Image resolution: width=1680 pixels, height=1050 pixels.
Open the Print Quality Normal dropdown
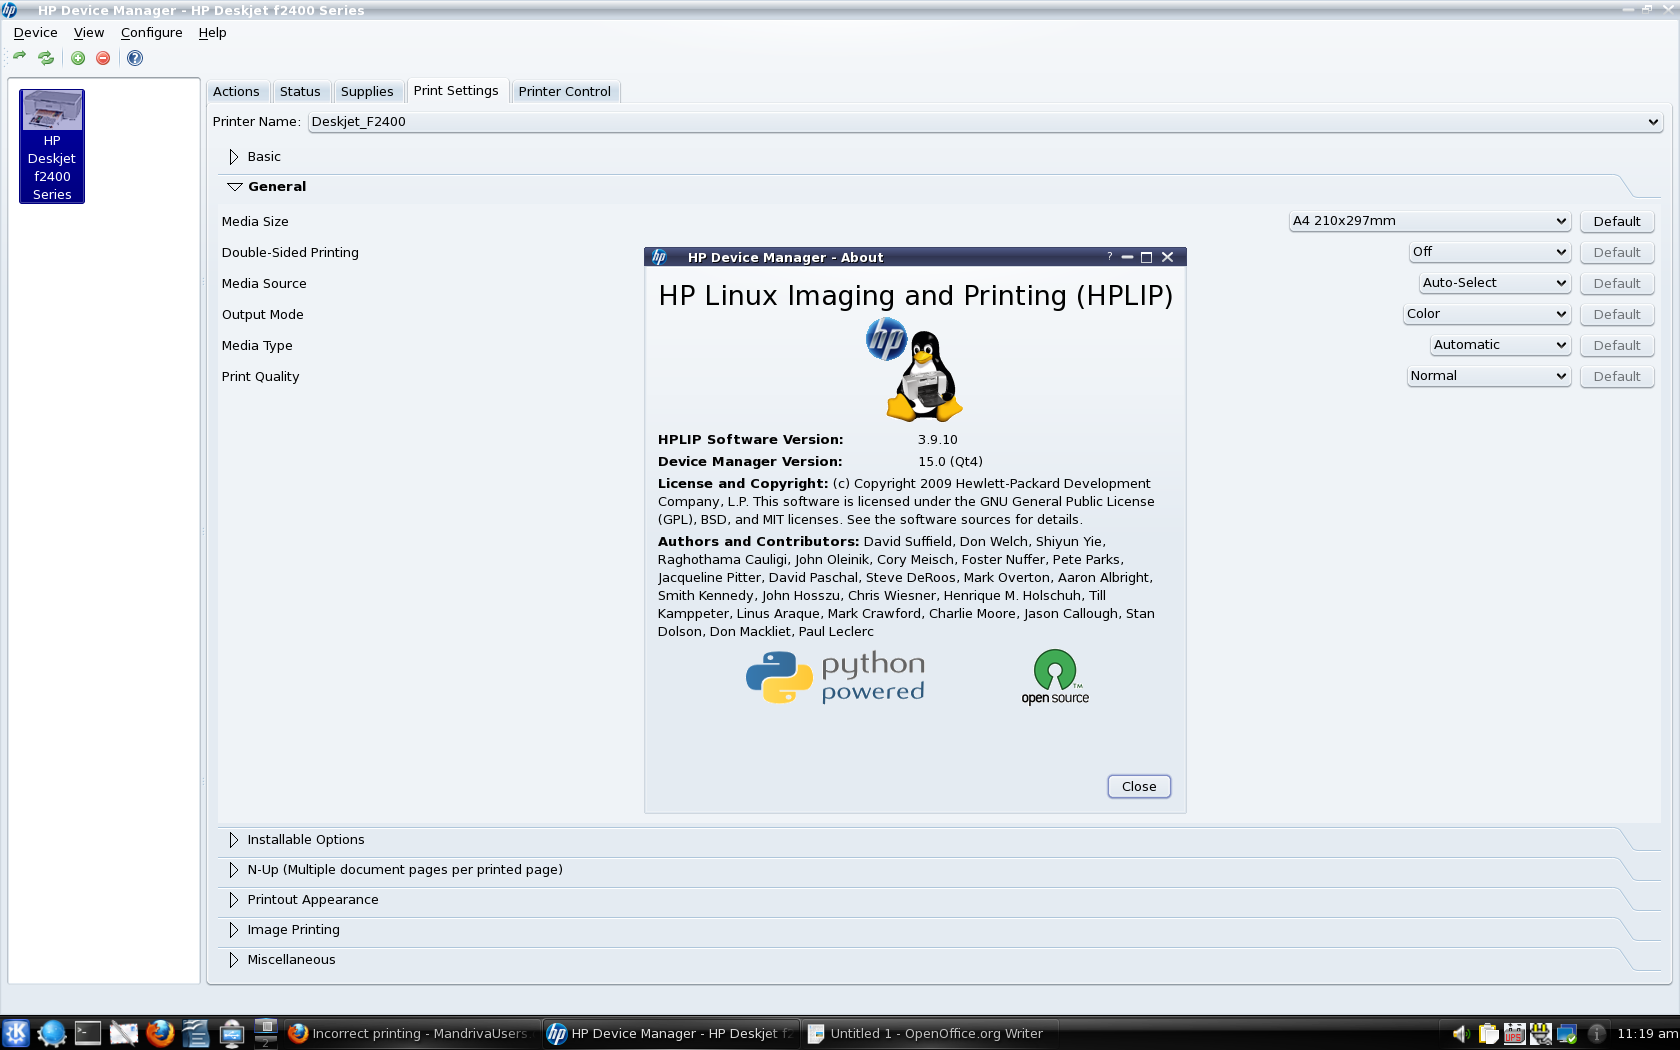[x=1489, y=376]
